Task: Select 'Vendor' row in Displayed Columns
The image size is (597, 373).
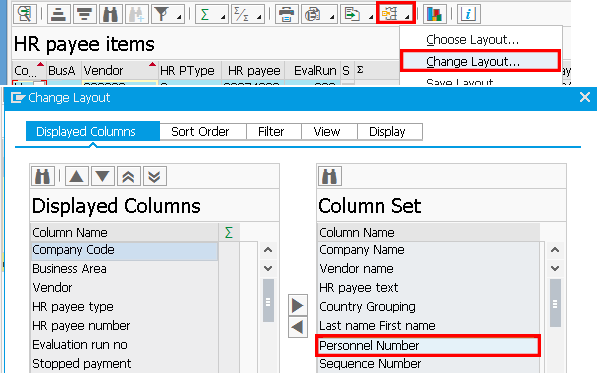Action: coord(124,288)
